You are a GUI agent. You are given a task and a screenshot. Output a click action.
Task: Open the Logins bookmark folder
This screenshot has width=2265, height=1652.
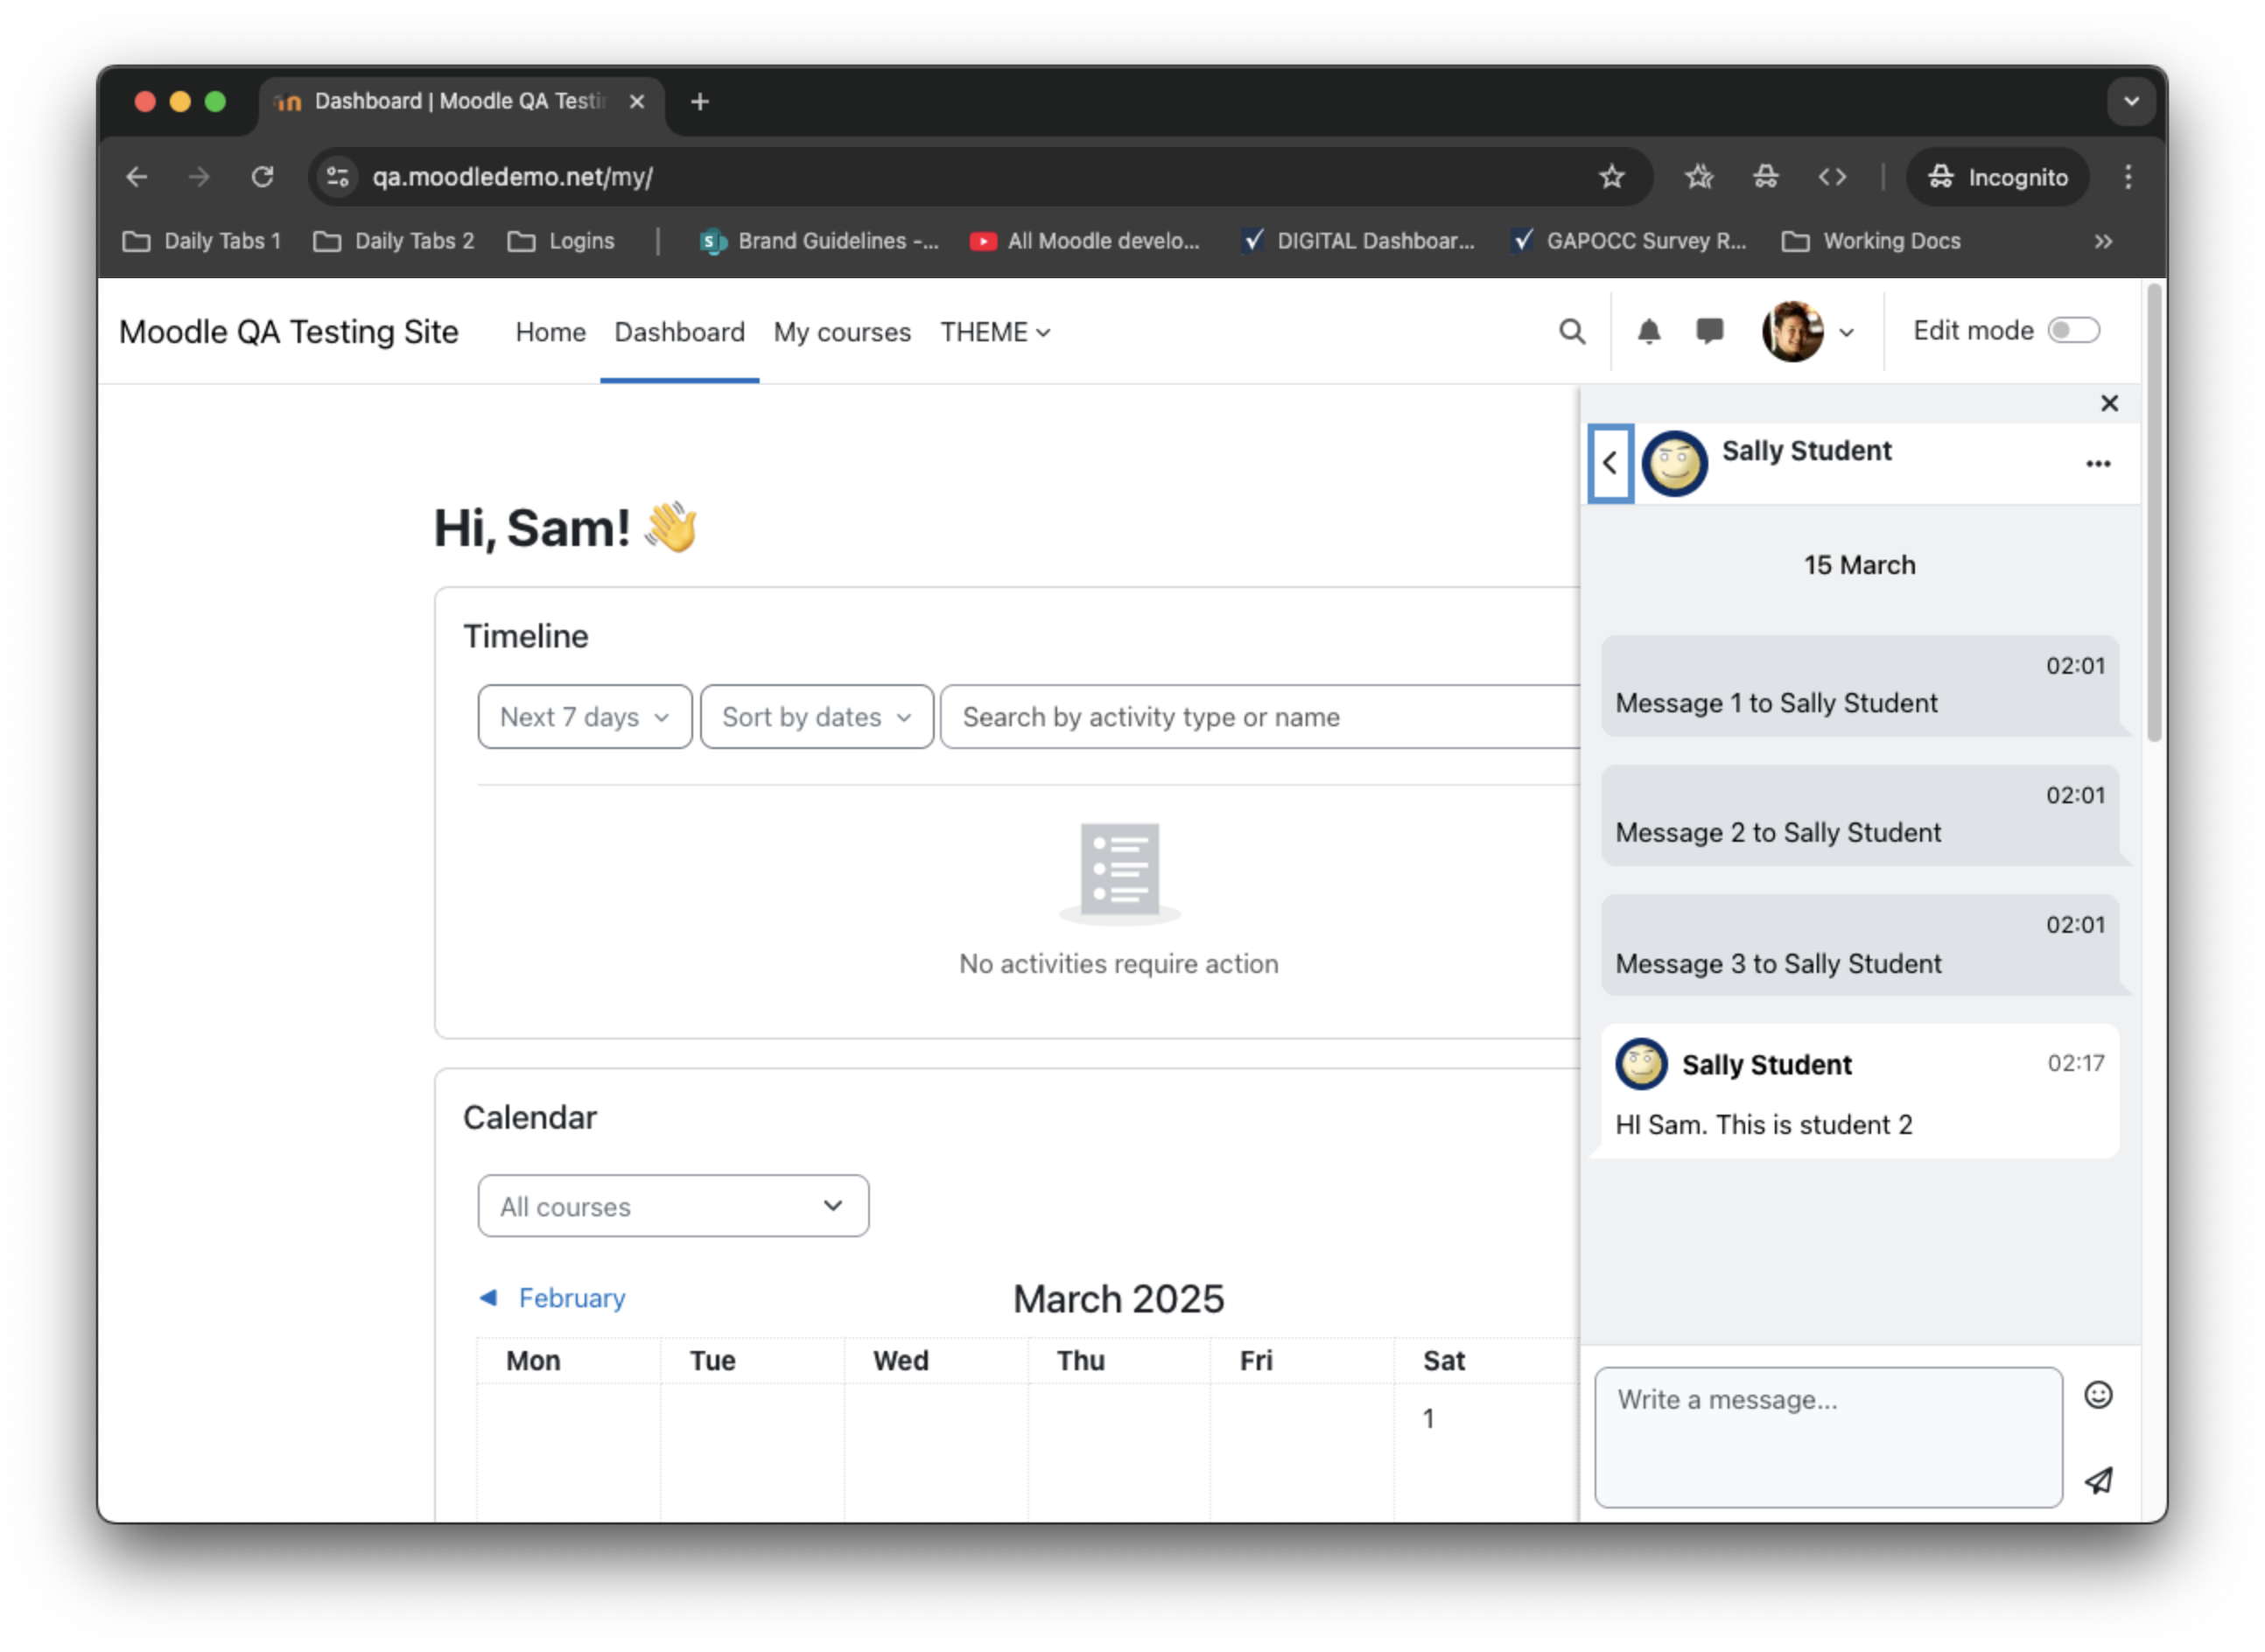pyautogui.click(x=560, y=241)
